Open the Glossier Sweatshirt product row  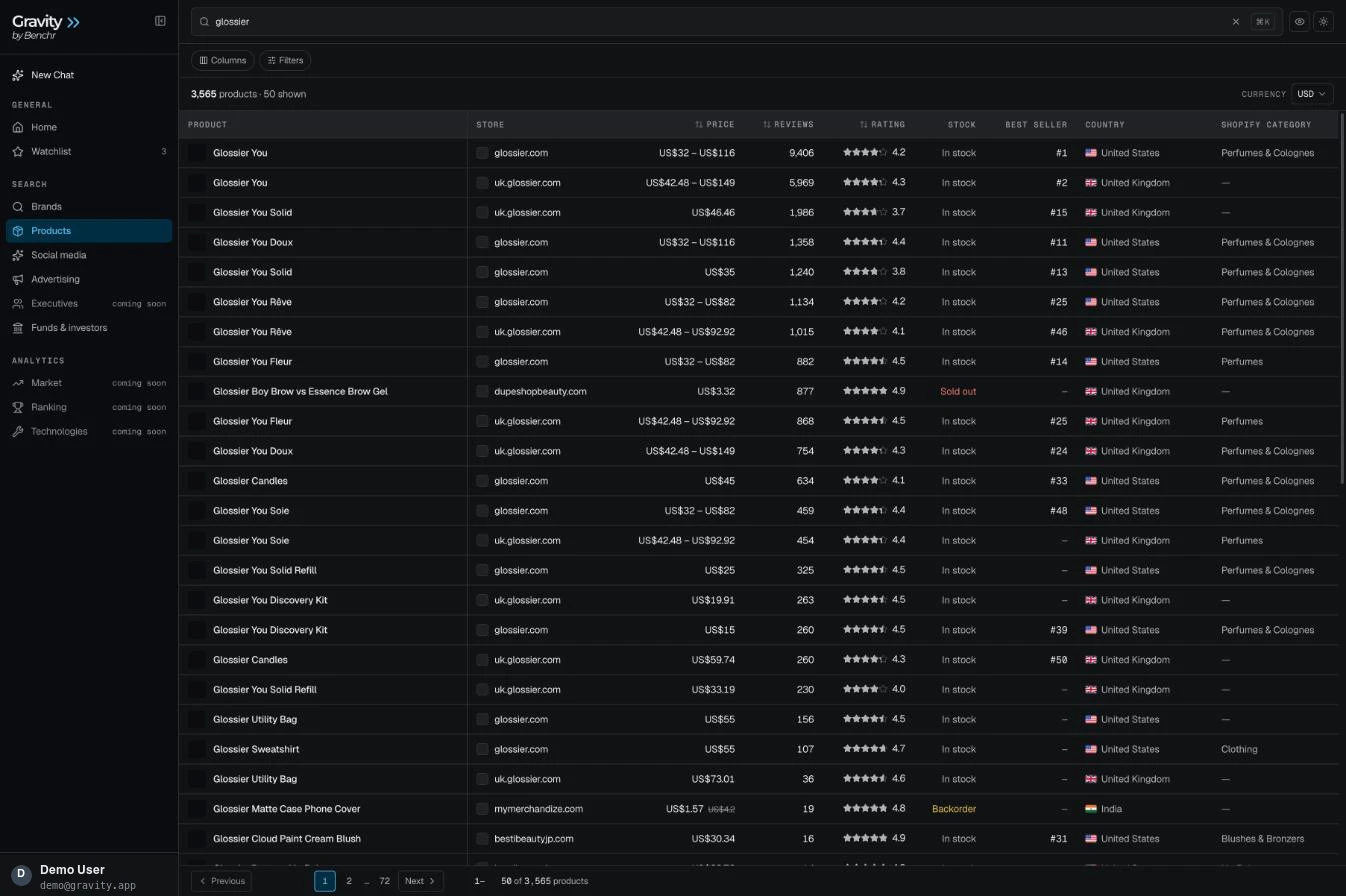coord(256,749)
